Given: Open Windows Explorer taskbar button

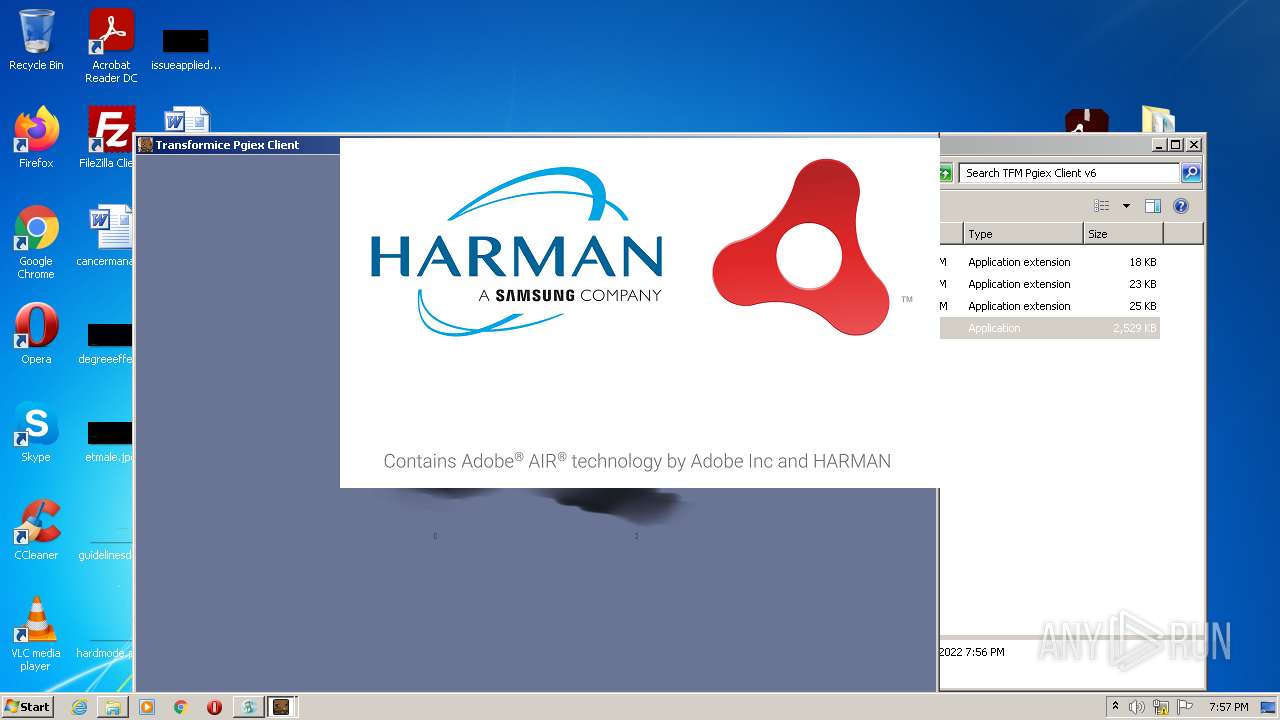Looking at the screenshot, I should coord(113,707).
